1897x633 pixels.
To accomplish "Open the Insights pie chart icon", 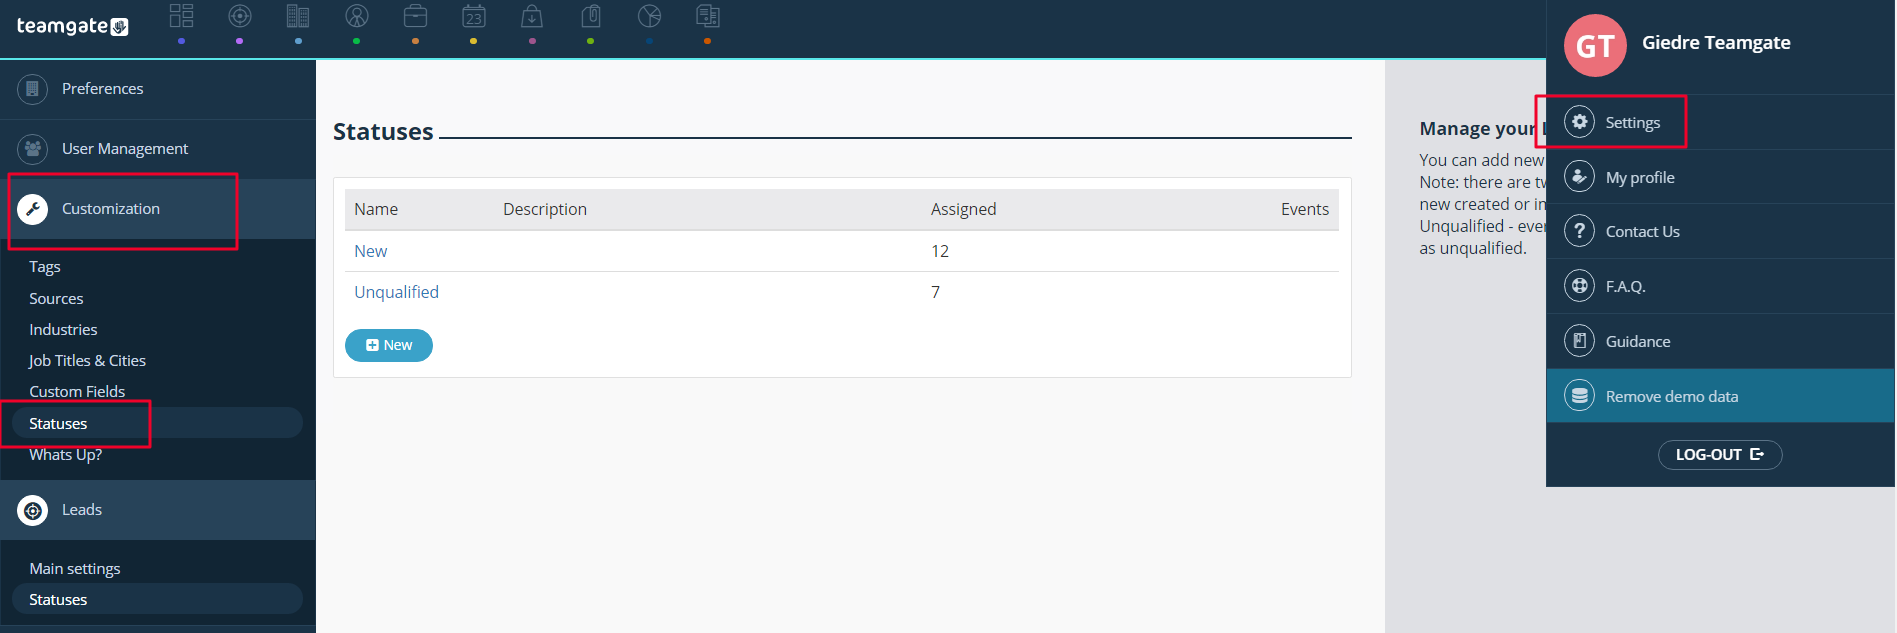I will [649, 16].
